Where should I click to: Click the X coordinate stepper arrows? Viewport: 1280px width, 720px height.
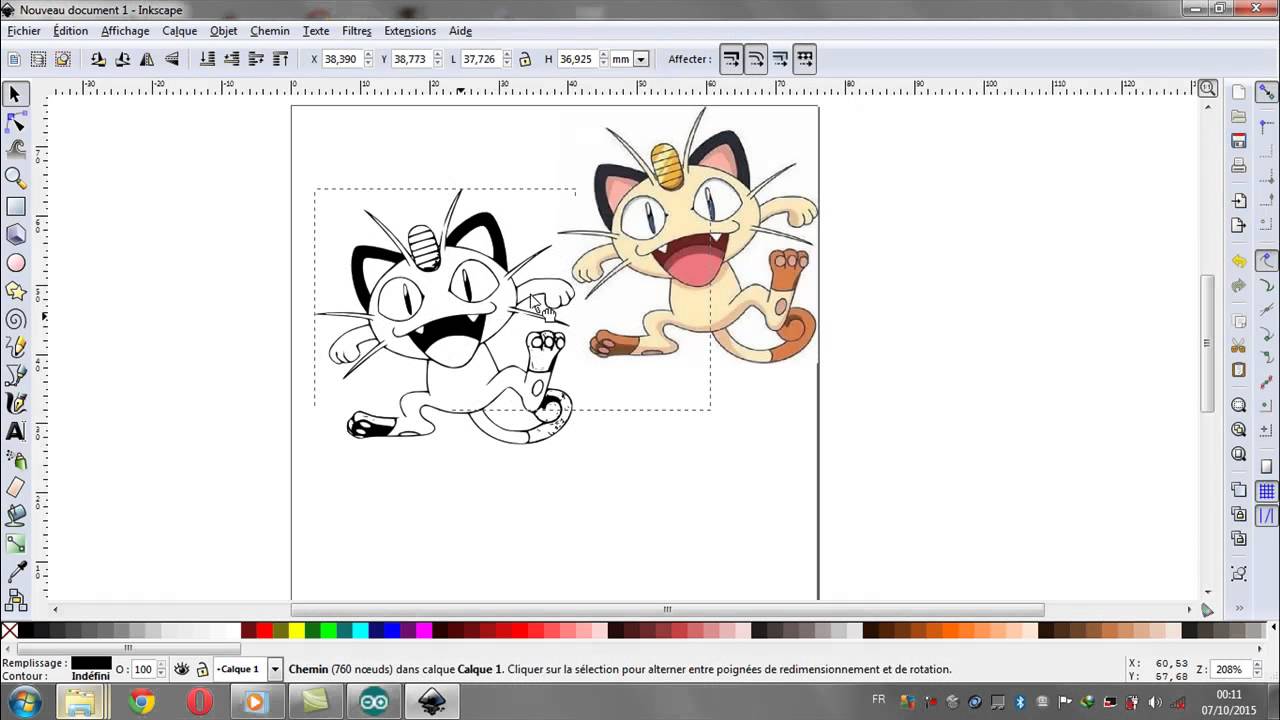click(368, 59)
